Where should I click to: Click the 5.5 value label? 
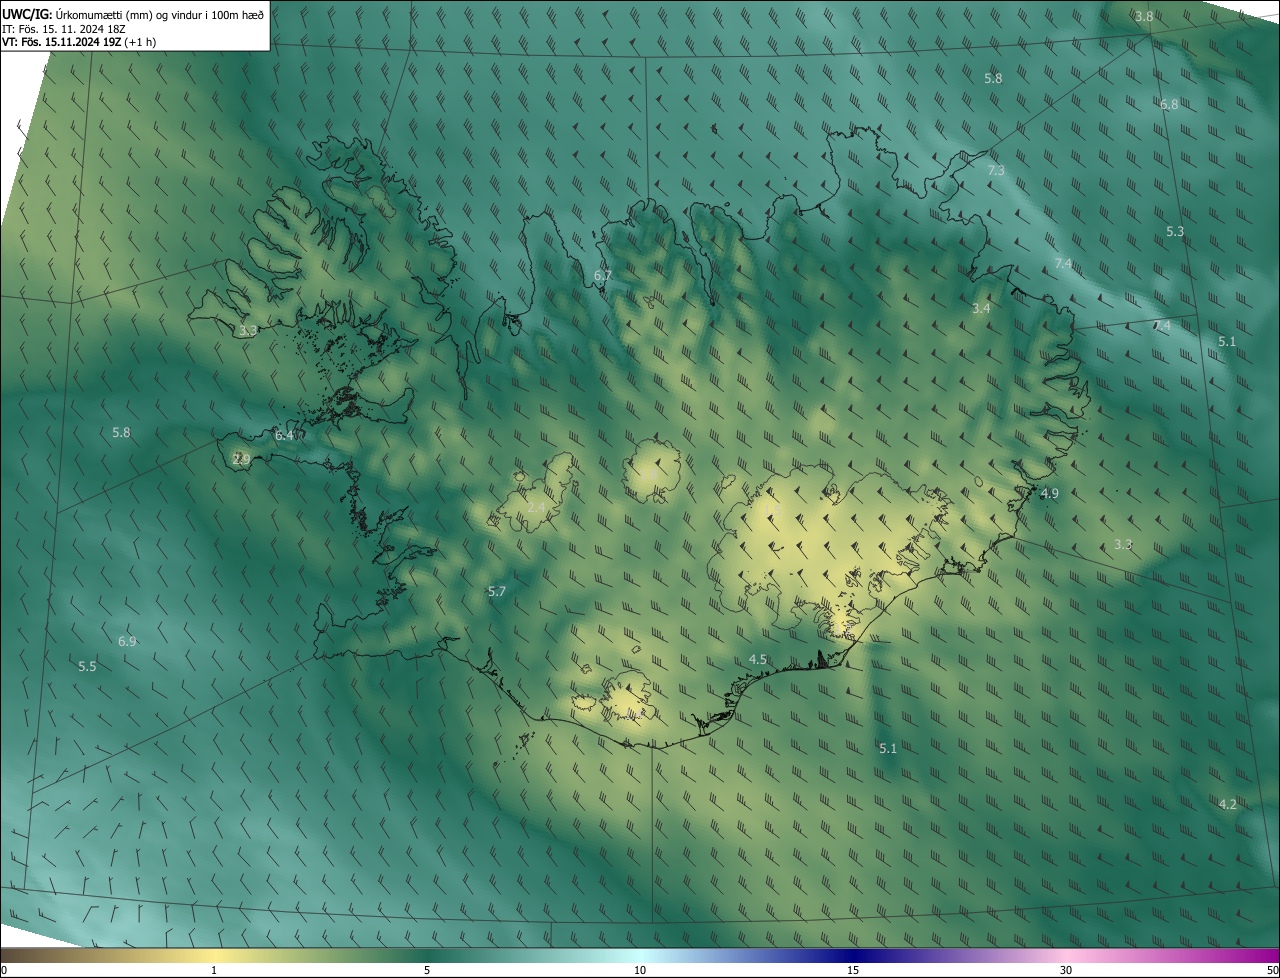[x=87, y=667]
